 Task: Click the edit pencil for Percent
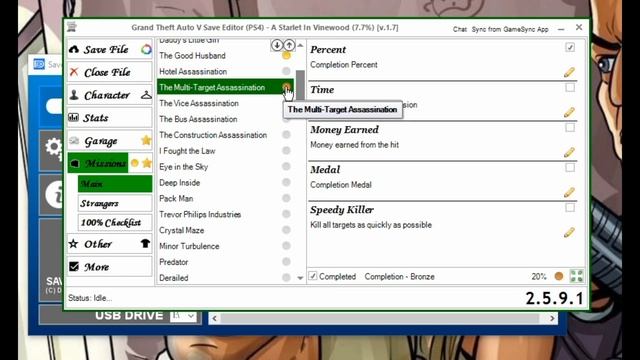569,73
